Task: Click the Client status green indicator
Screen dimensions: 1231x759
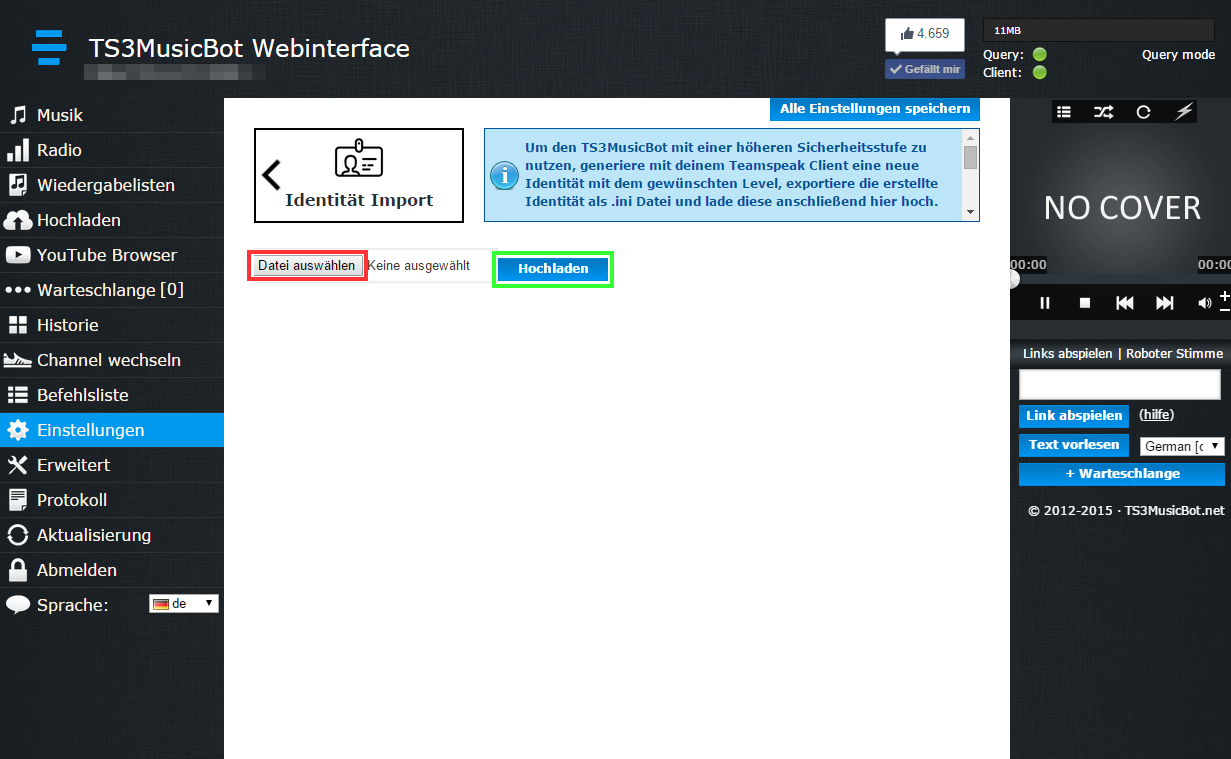Action: (1040, 73)
